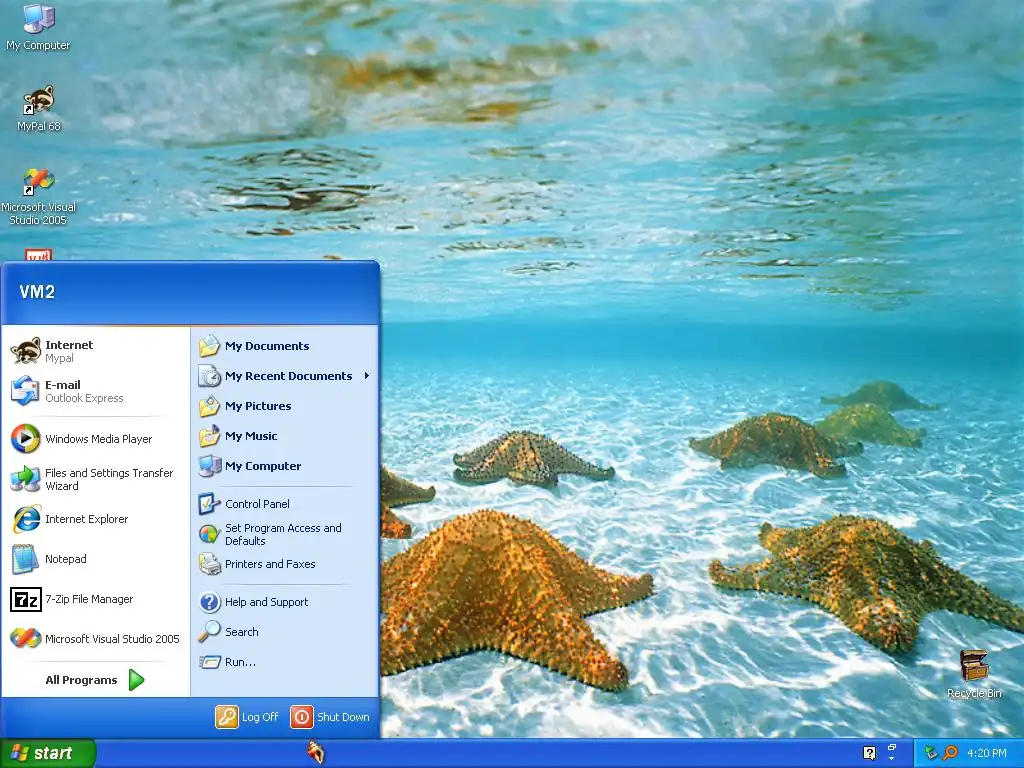This screenshot has width=1024, height=768.
Task: Open Notepad from Start menu
Action: click(x=95, y=559)
